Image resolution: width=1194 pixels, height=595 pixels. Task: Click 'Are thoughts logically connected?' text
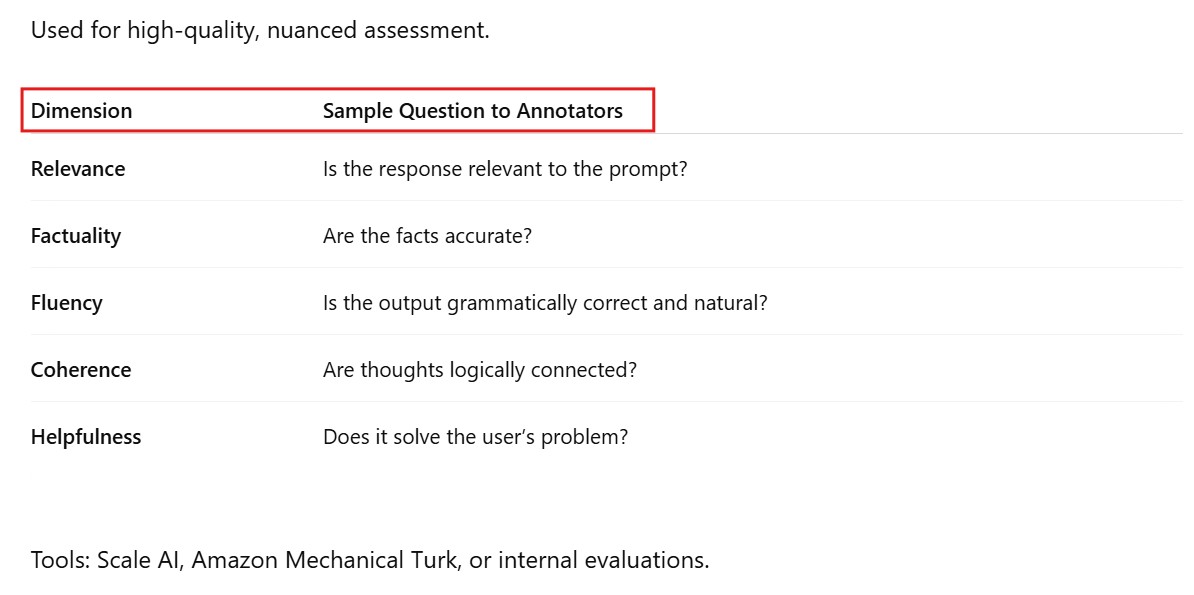[x=479, y=370]
